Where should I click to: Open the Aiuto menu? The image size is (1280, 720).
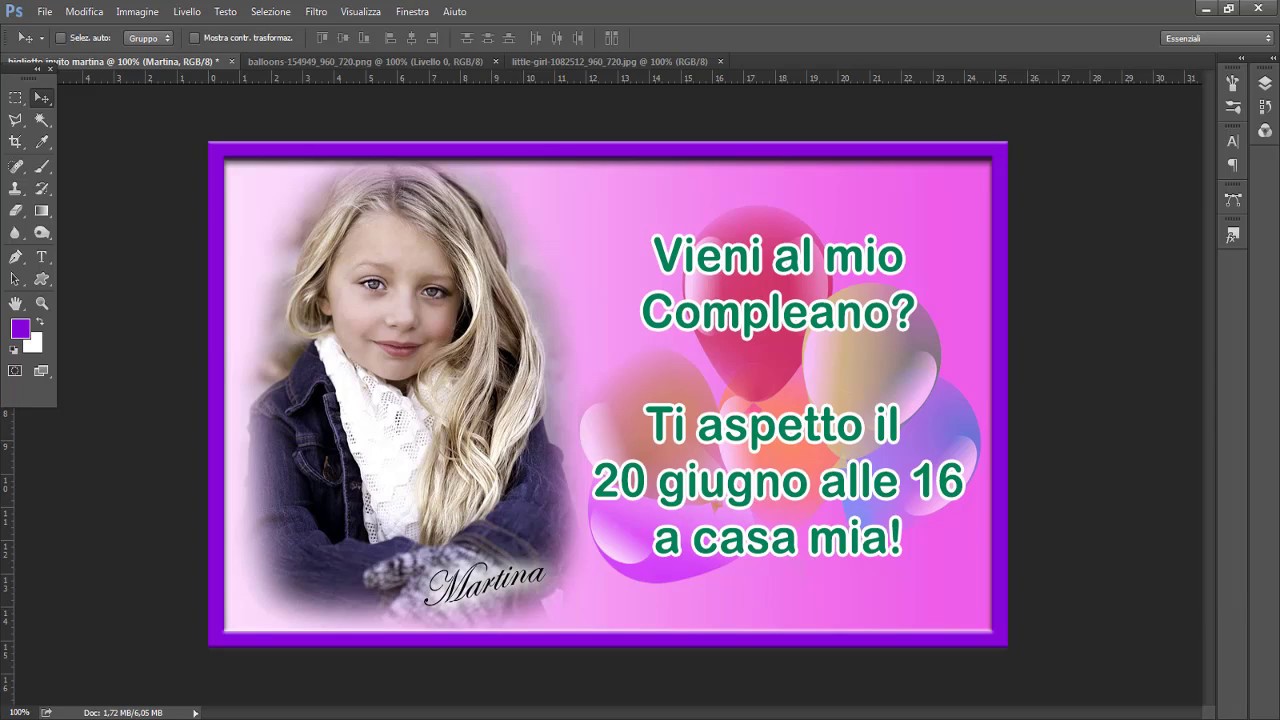point(455,11)
